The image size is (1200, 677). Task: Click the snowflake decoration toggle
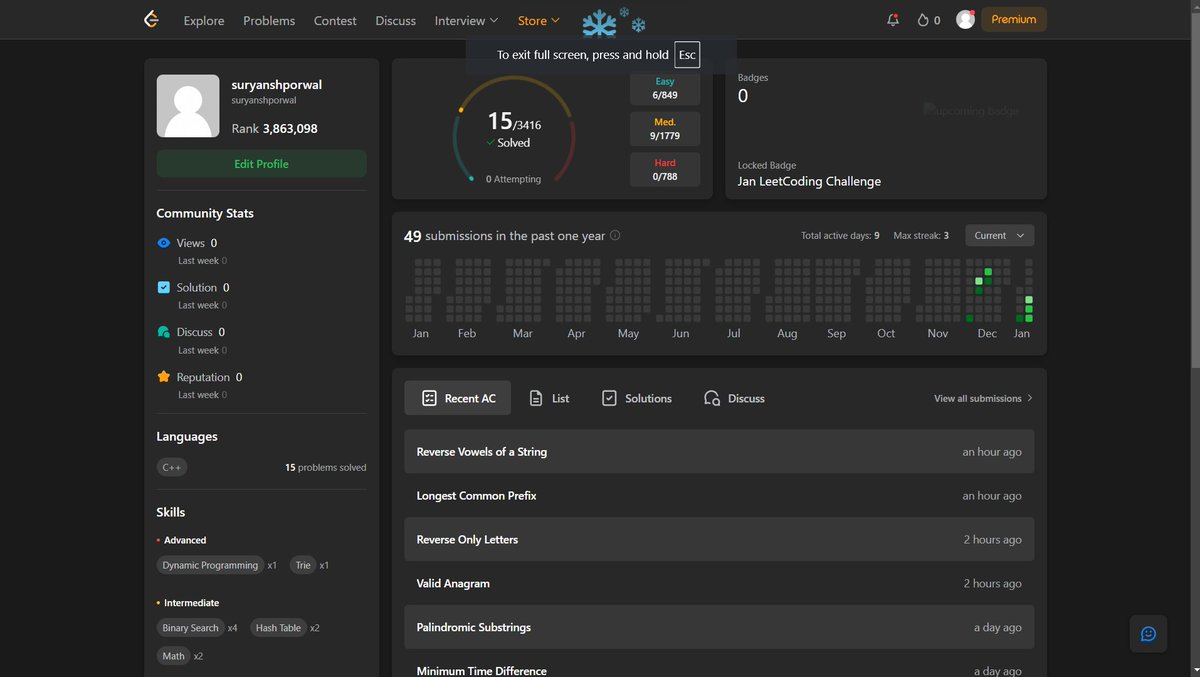click(x=613, y=22)
